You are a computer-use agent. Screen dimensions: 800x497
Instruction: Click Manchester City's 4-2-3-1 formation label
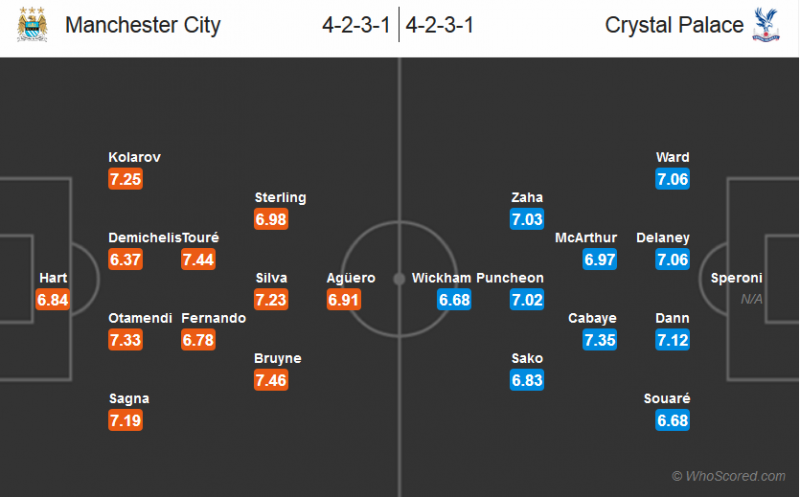click(x=355, y=25)
